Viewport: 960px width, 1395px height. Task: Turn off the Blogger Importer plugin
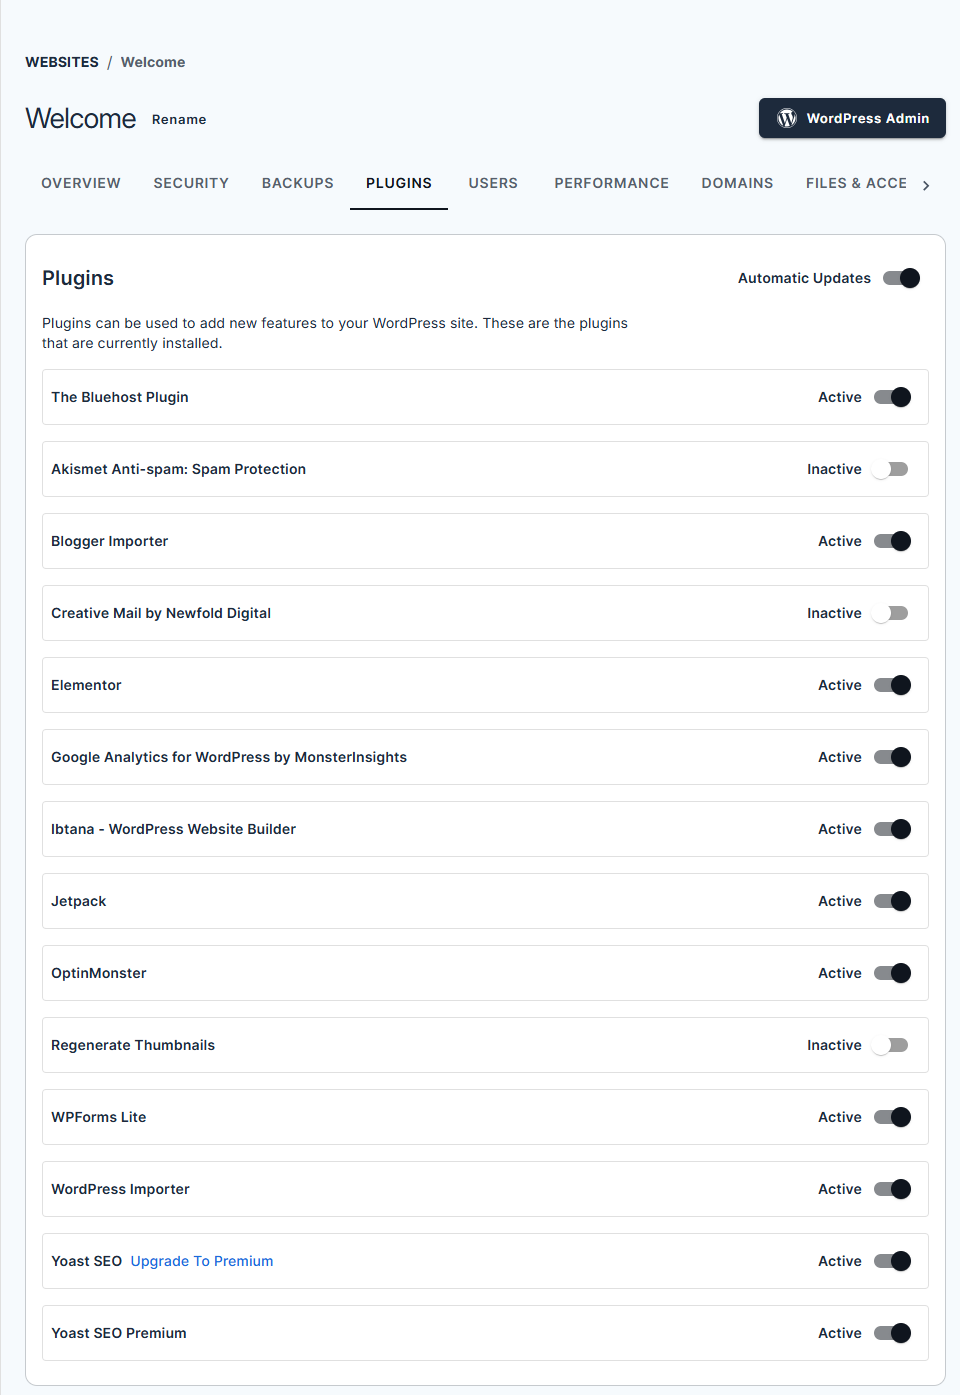point(893,541)
